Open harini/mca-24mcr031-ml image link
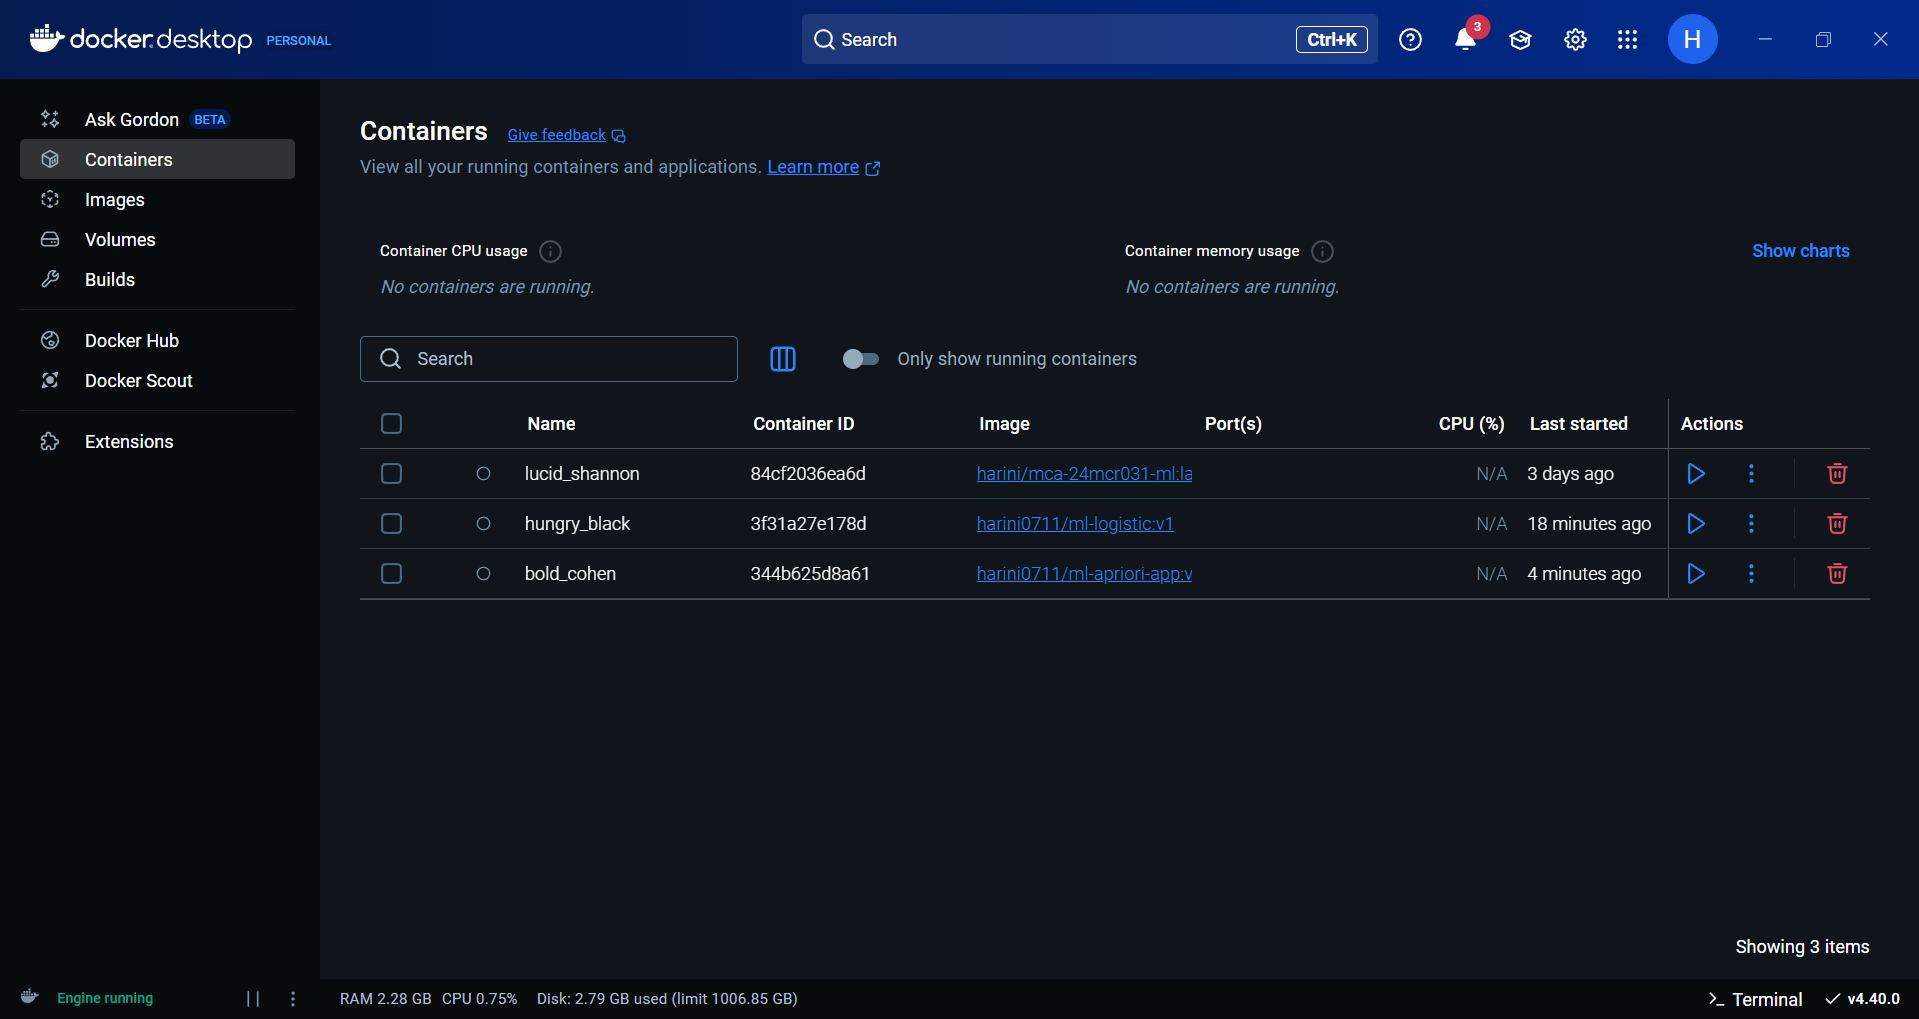The height and width of the screenshot is (1019, 1919). click(x=1084, y=474)
